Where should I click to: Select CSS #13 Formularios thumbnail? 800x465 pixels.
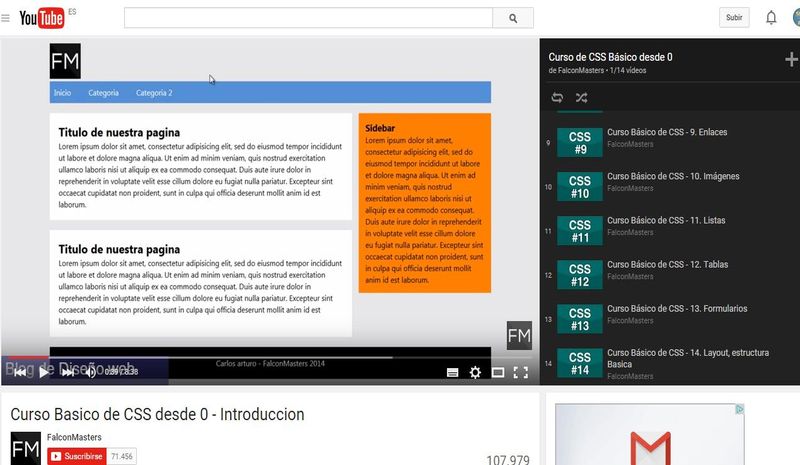(579, 319)
